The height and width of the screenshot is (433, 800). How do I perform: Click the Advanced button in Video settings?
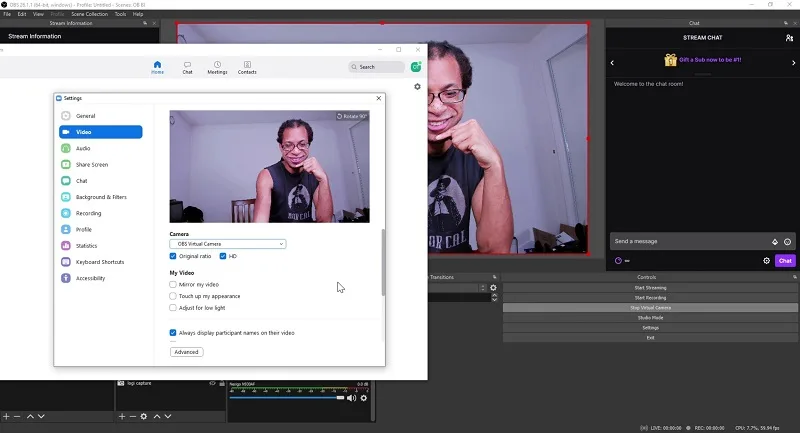click(186, 352)
